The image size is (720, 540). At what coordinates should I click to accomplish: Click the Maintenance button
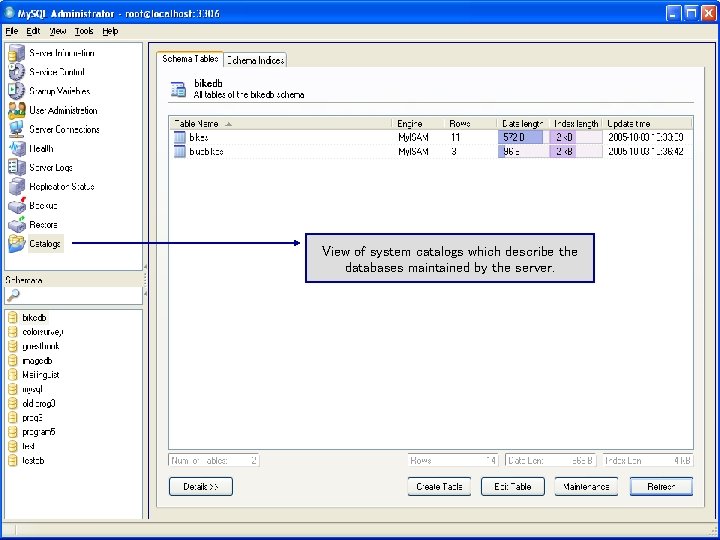pyautogui.click(x=586, y=487)
